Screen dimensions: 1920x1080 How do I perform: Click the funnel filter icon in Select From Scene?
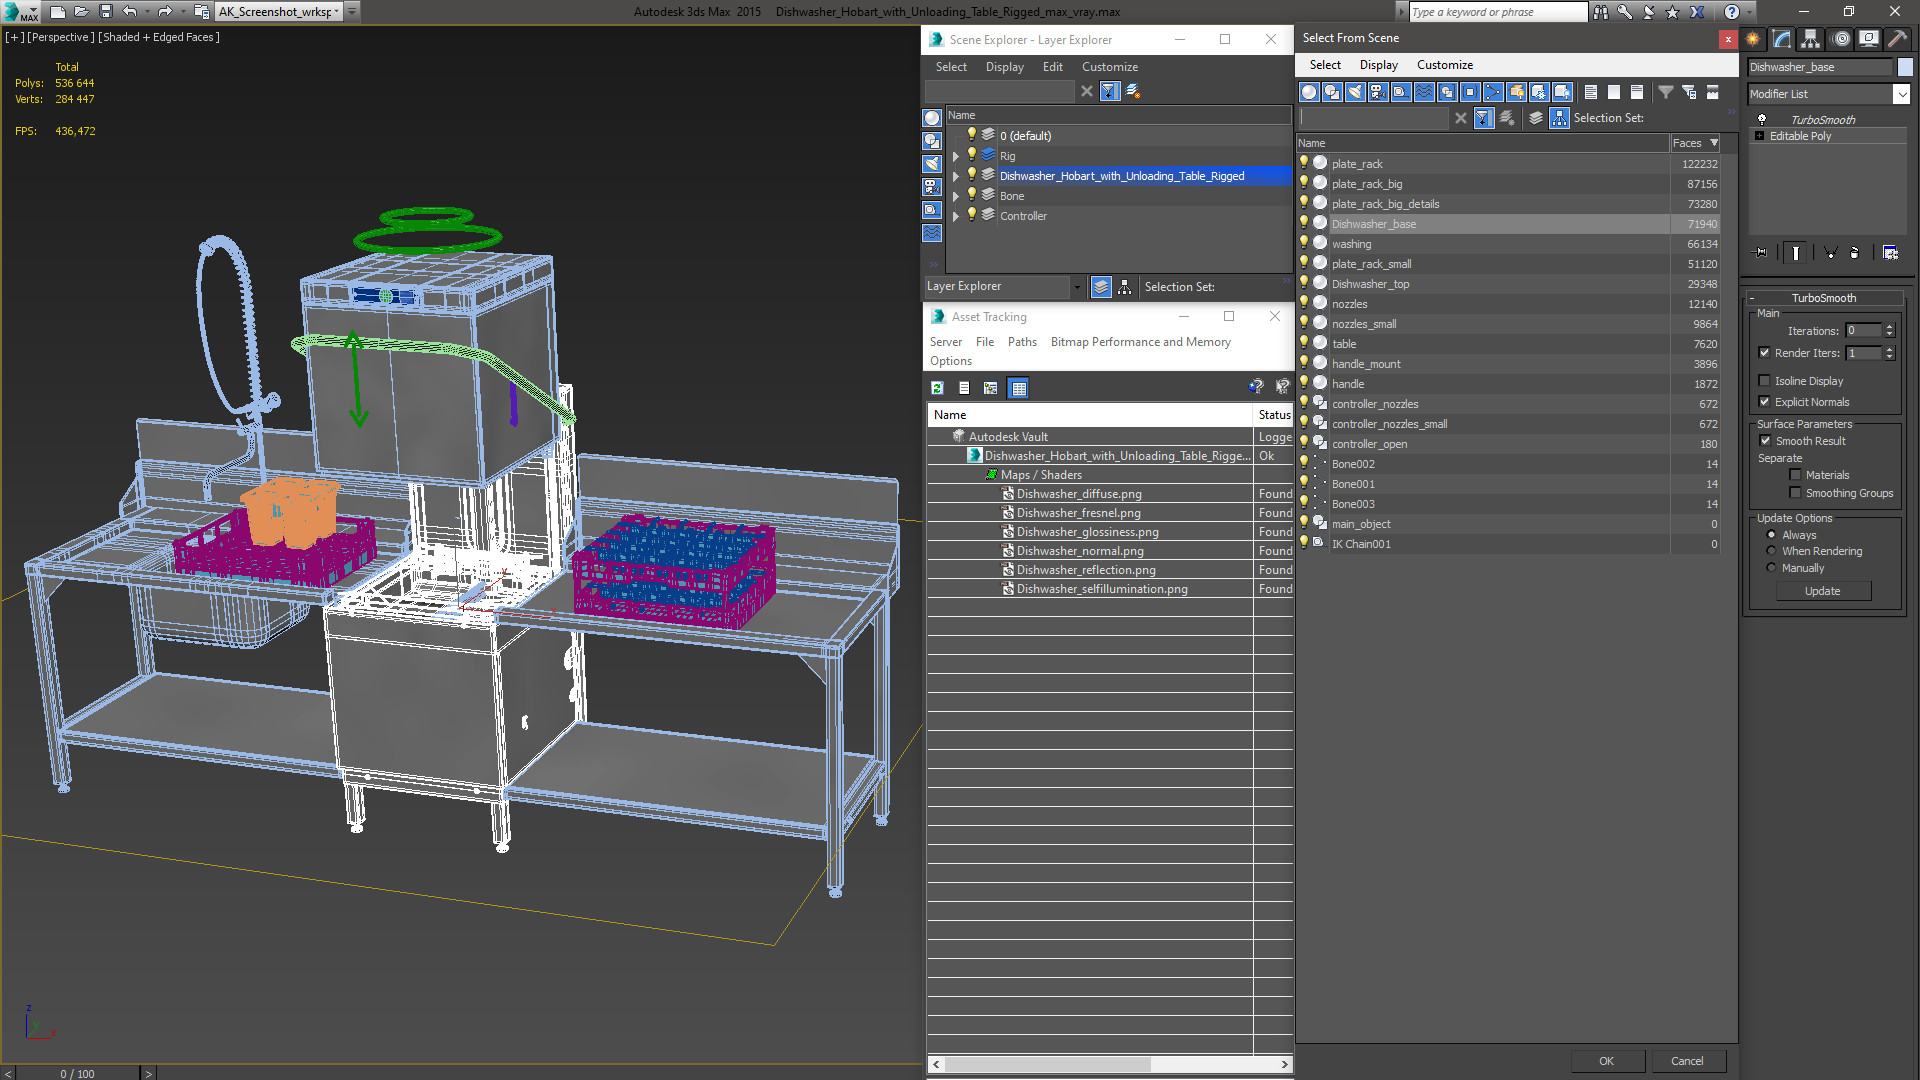click(x=1666, y=92)
